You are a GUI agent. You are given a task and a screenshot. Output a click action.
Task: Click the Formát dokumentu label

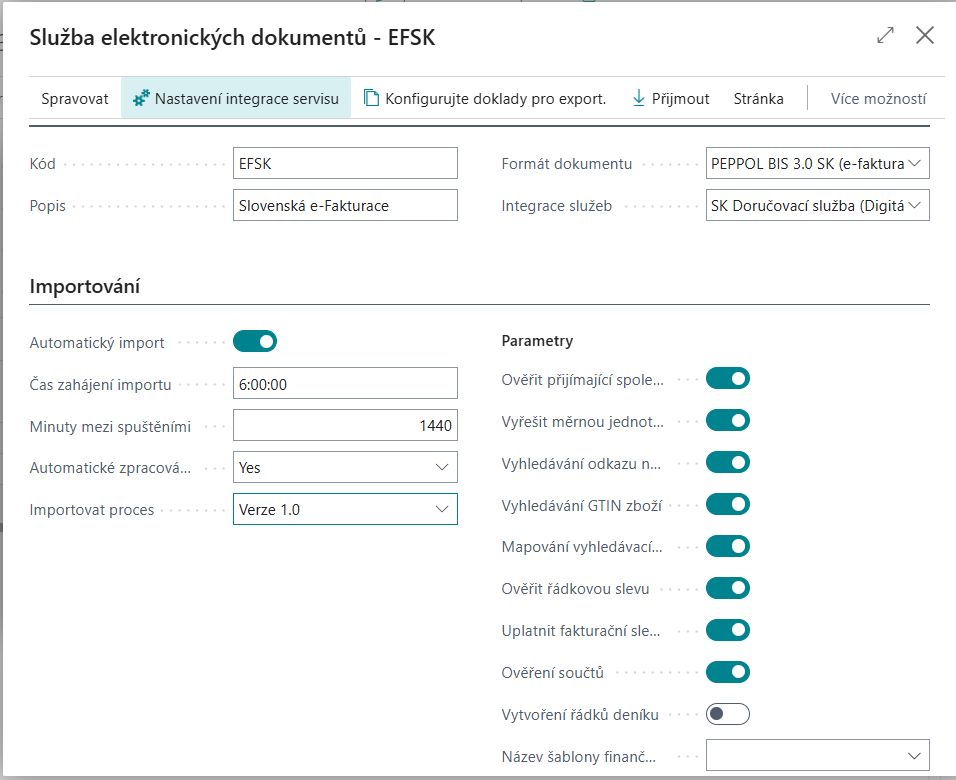566,163
